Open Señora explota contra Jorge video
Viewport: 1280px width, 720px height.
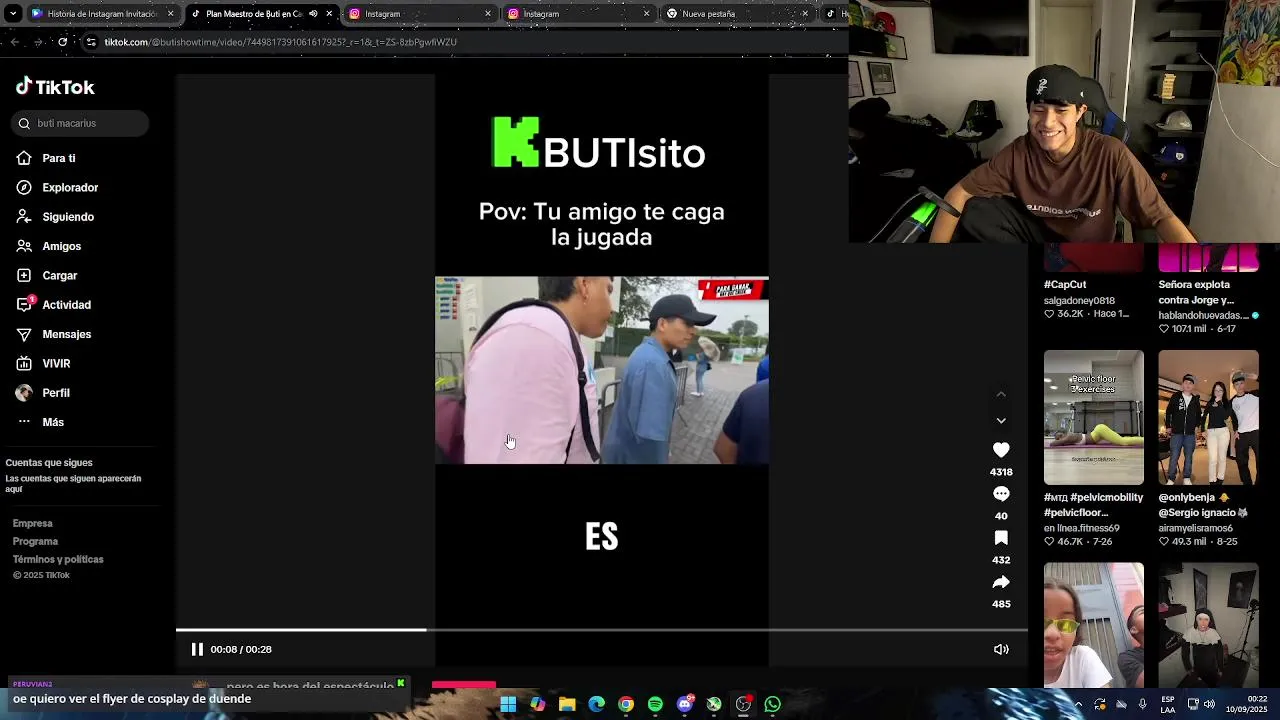coord(1208,258)
